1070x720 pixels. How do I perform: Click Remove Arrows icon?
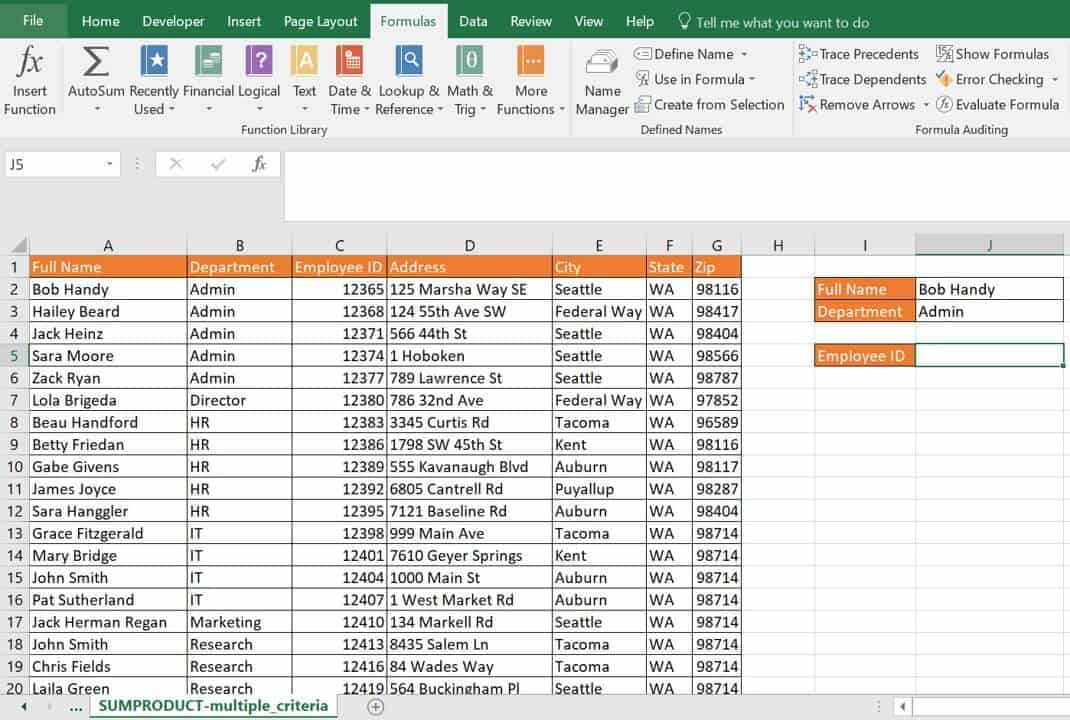click(x=808, y=104)
